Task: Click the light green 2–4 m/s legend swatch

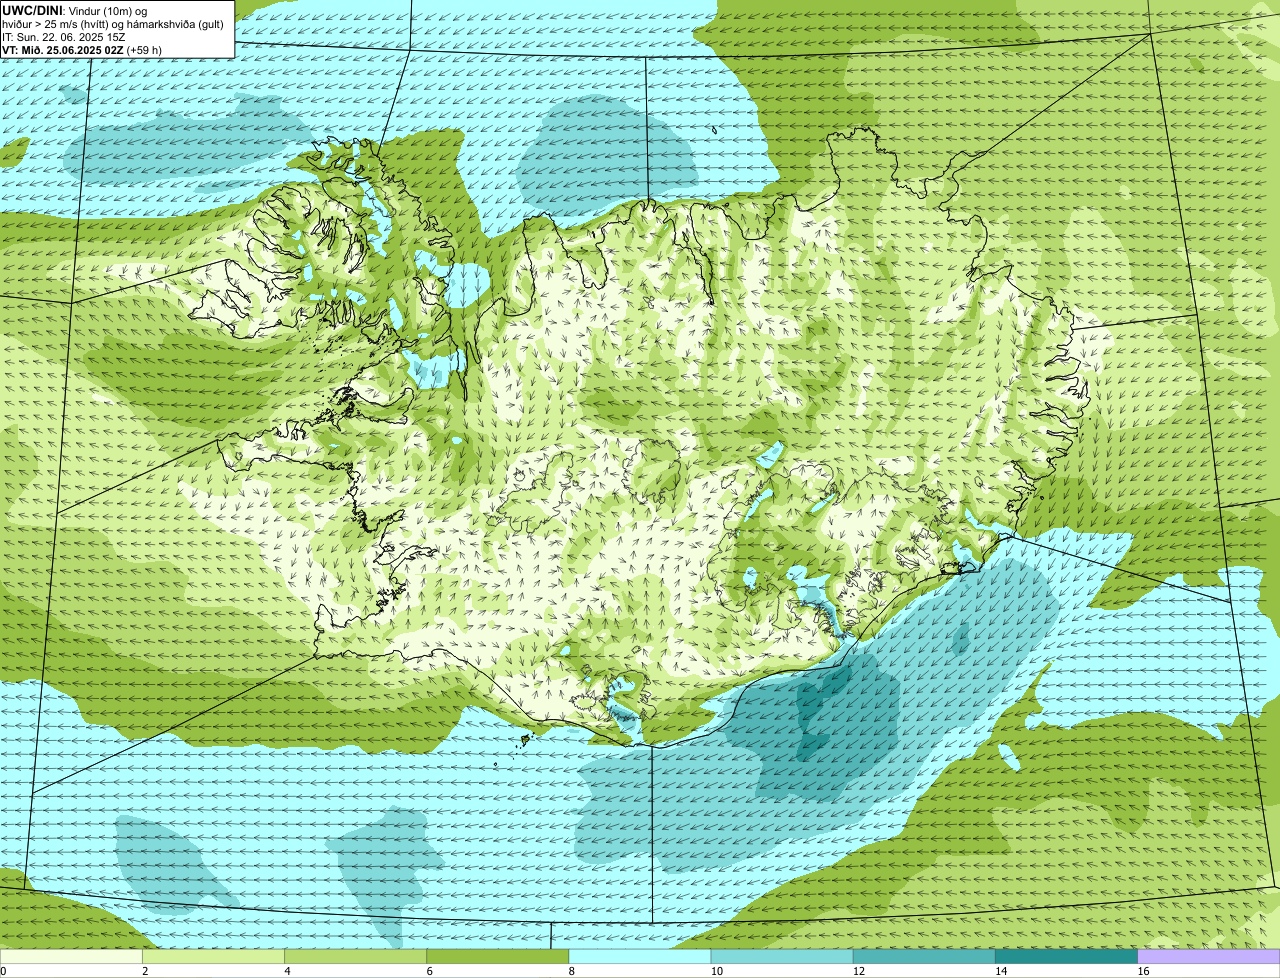Action: click(x=213, y=956)
